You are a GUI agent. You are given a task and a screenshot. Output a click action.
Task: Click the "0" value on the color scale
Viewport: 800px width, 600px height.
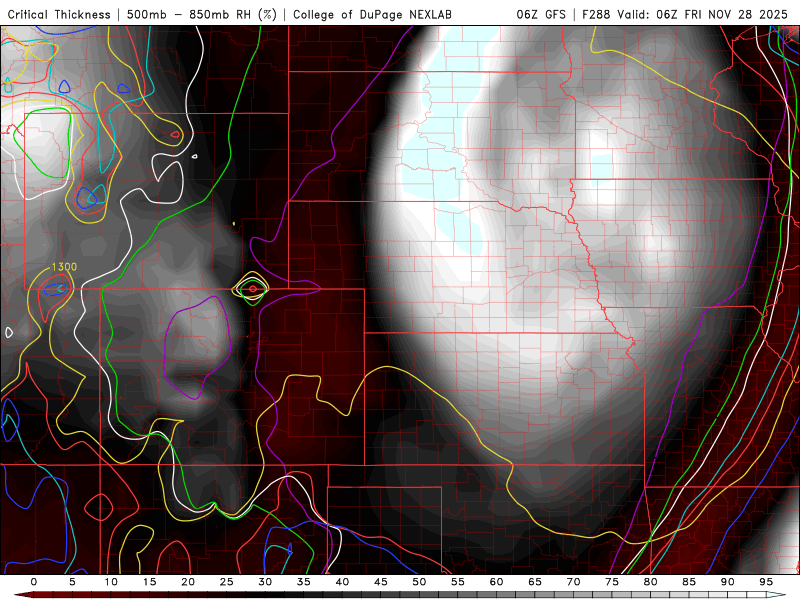[34, 582]
